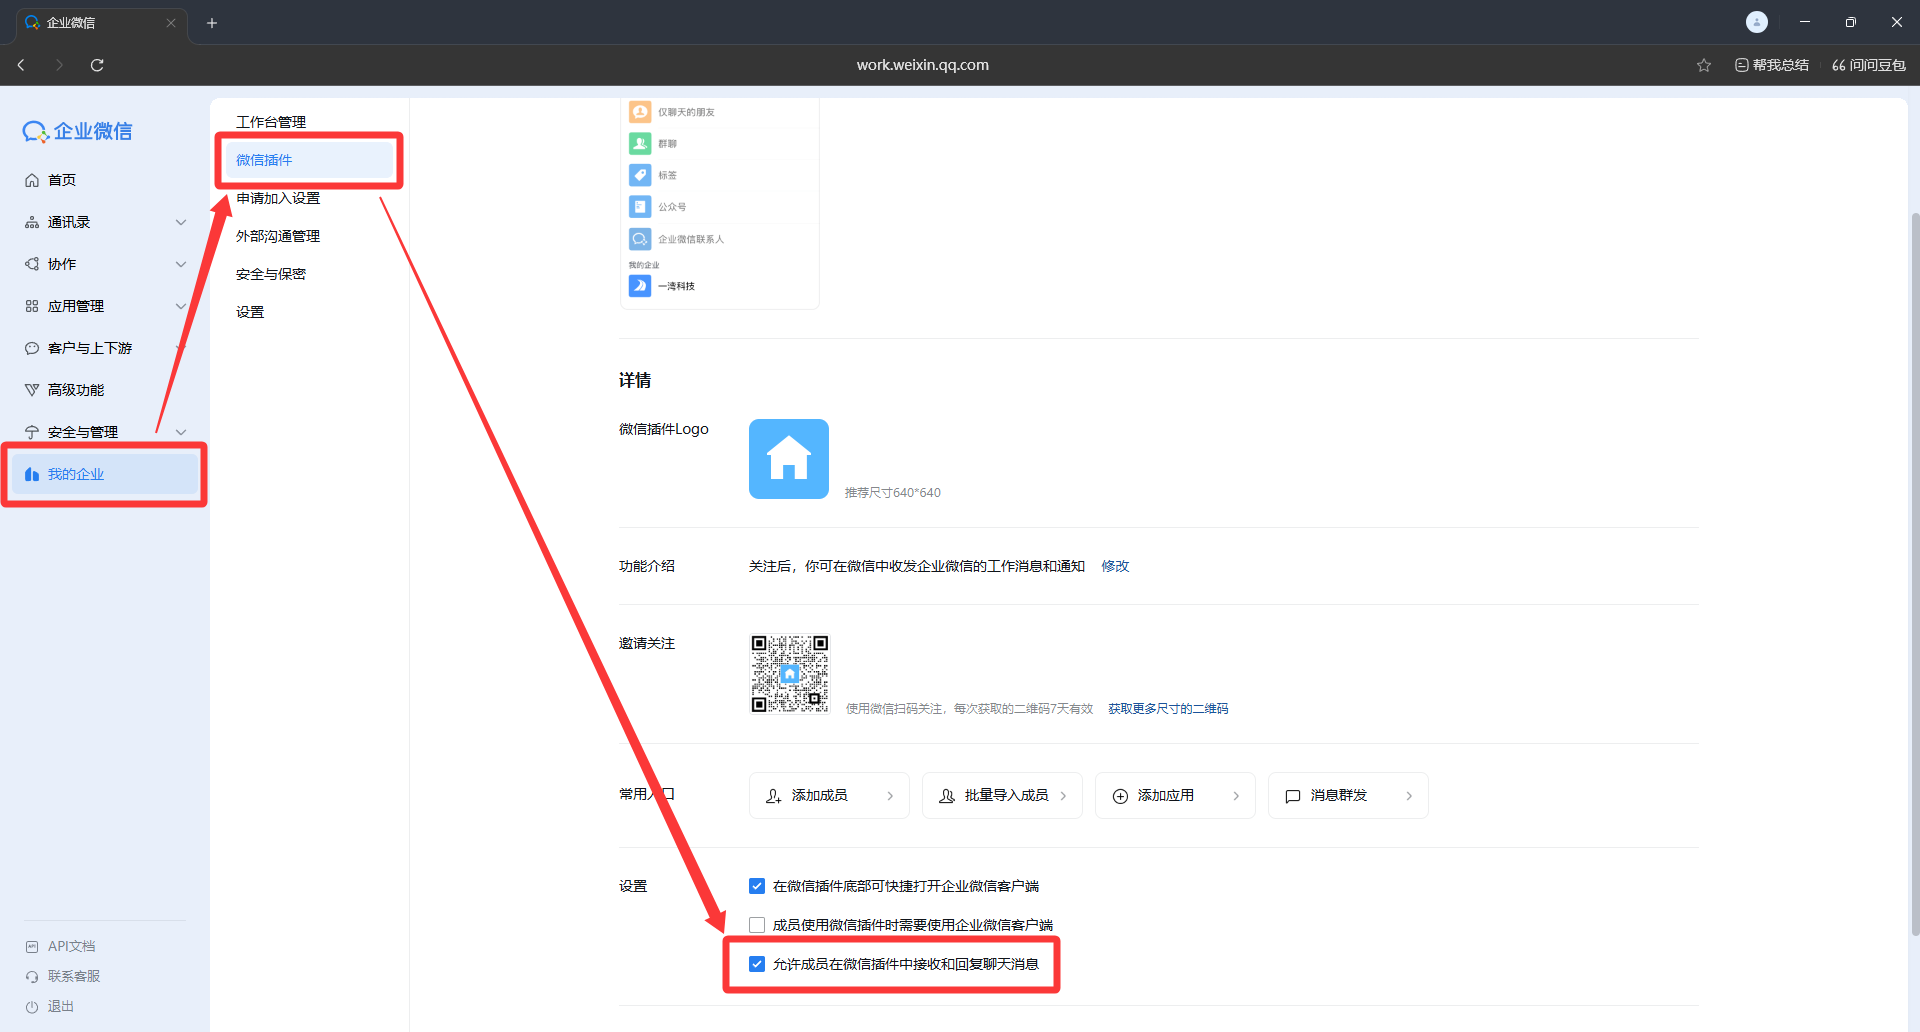Expand the 应用管理 chevron
Image resolution: width=1920 pixels, height=1032 pixels.
tap(181, 306)
